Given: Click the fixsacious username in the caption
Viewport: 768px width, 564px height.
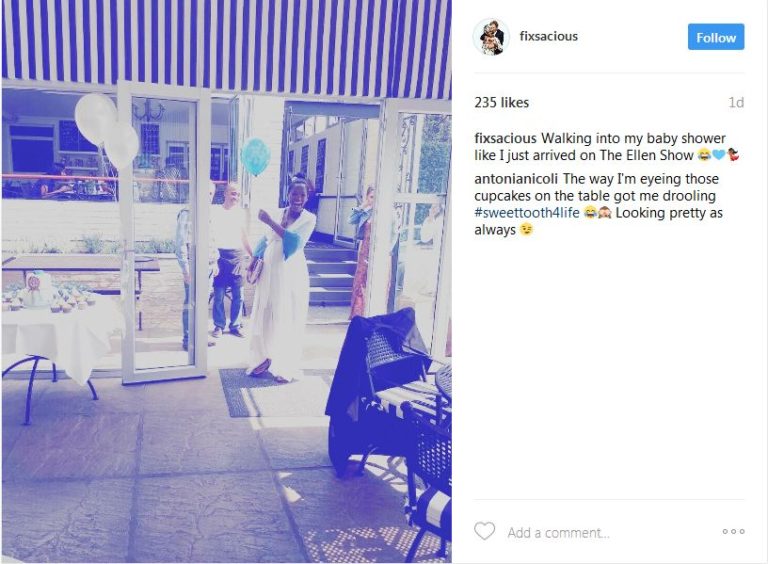Looking at the screenshot, I should (x=505, y=139).
